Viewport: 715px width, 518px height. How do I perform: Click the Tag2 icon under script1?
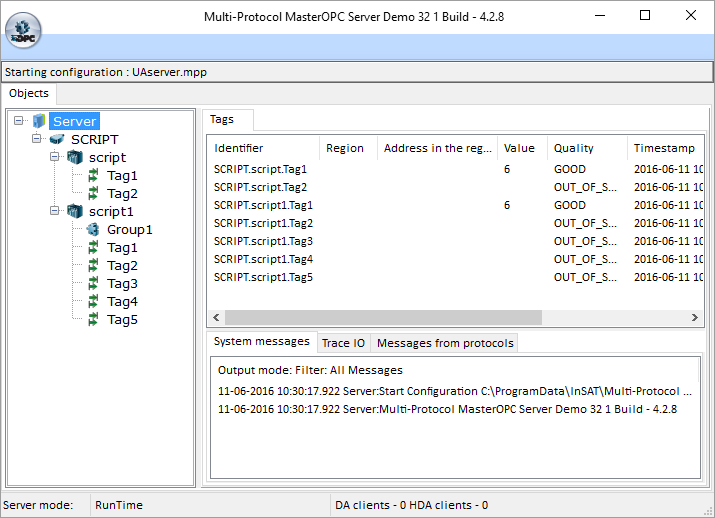click(93, 265)
